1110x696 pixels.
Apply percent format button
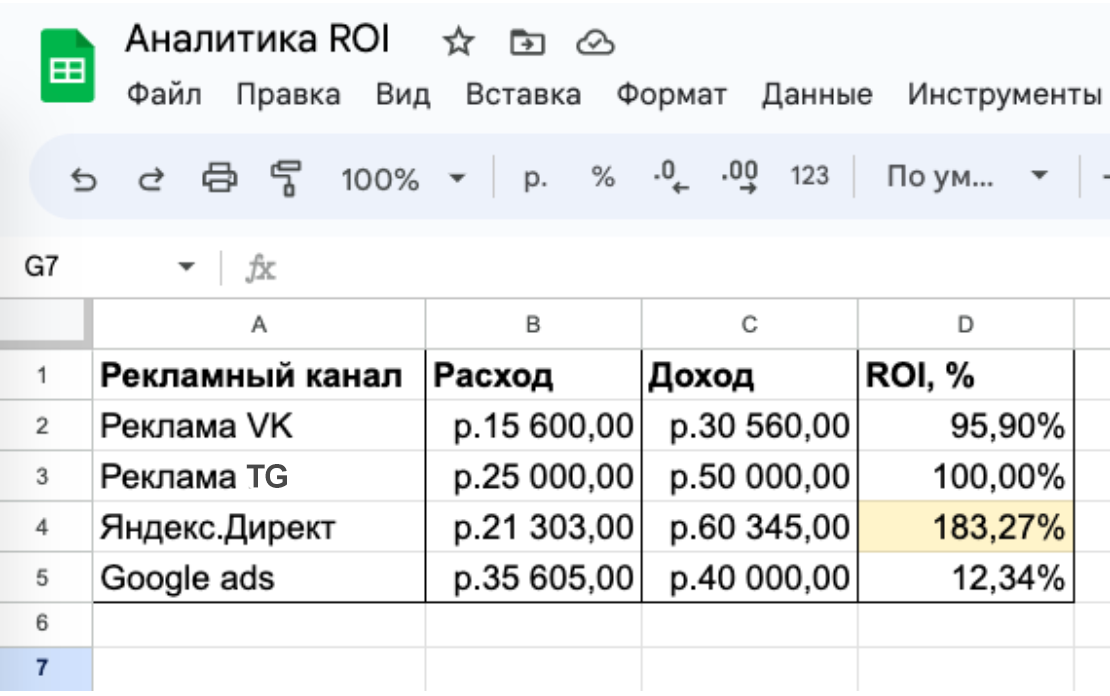click(x=602, y=178)
